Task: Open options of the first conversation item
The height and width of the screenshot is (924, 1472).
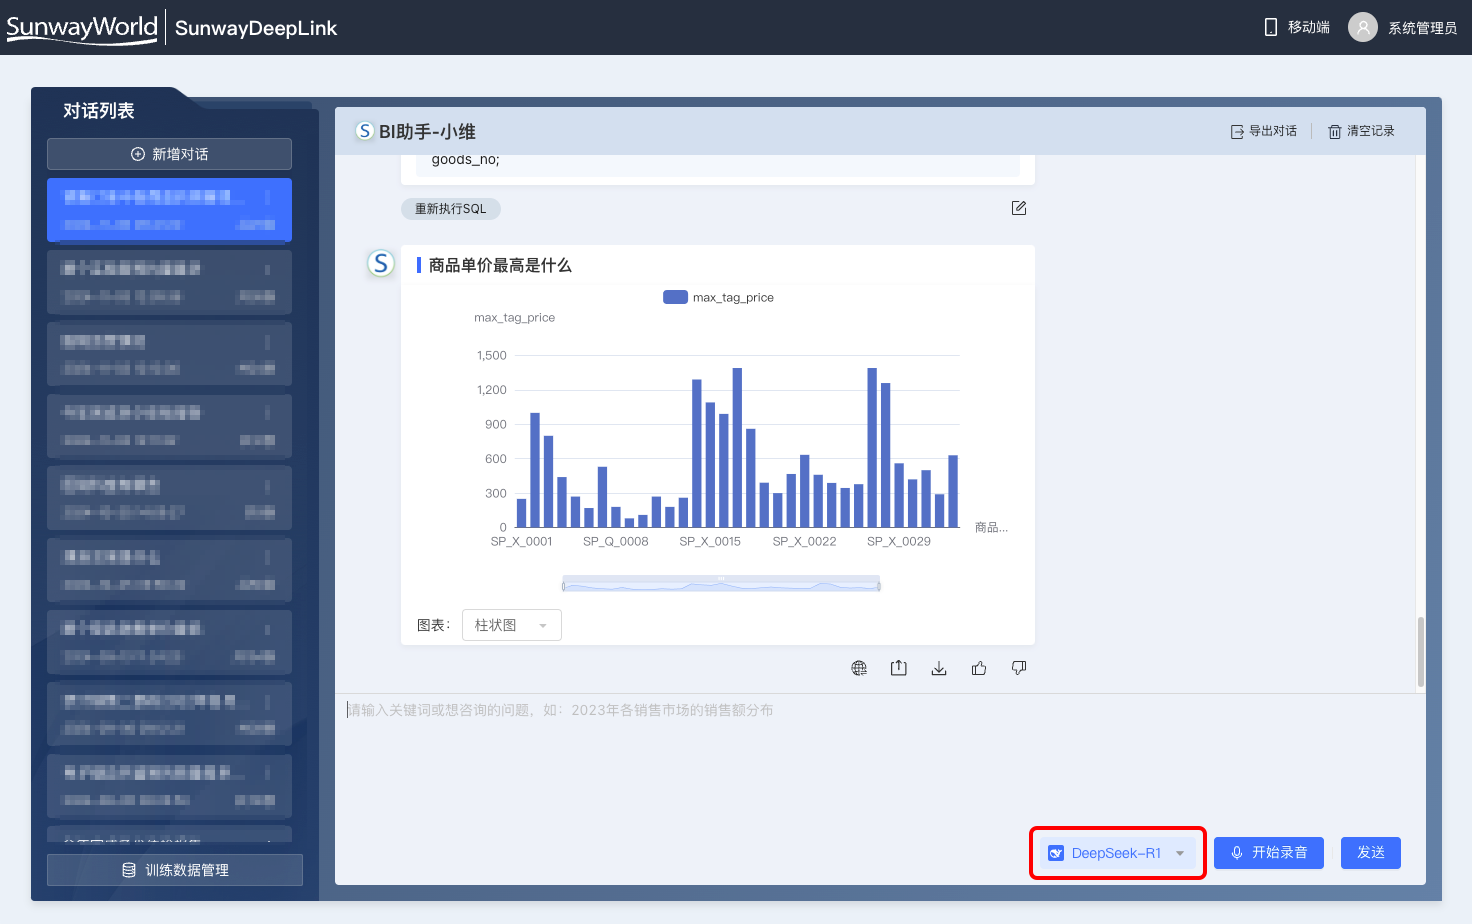Action: pos(268,197)
